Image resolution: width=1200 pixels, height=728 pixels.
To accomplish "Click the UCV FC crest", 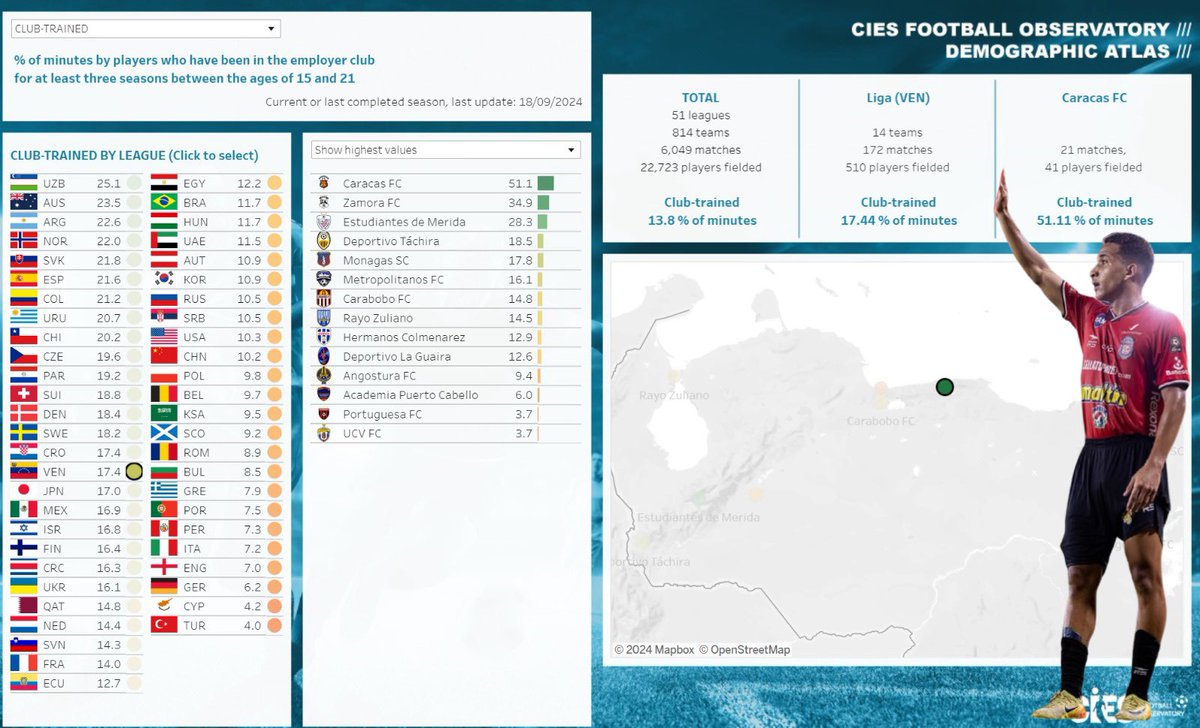I will point(323,433).
